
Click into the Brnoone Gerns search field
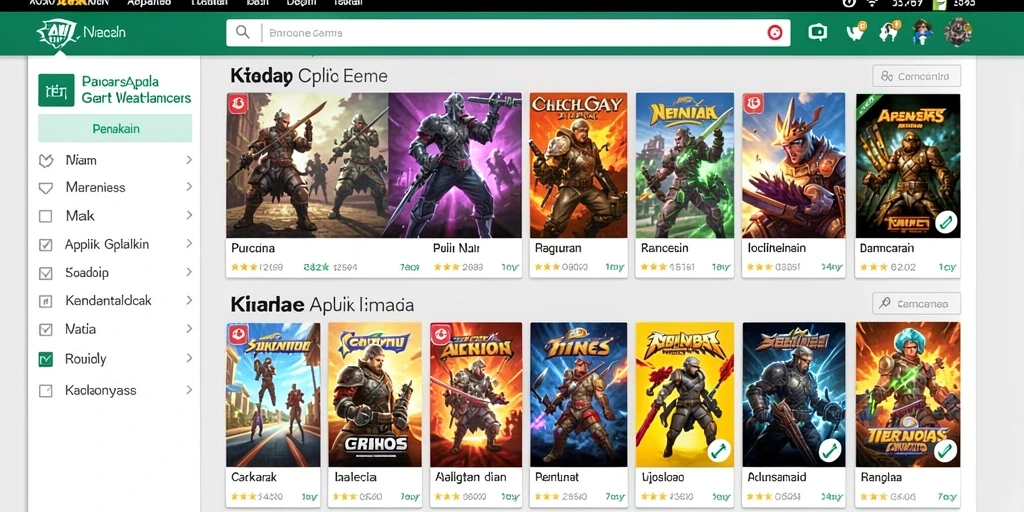[508, 33]
